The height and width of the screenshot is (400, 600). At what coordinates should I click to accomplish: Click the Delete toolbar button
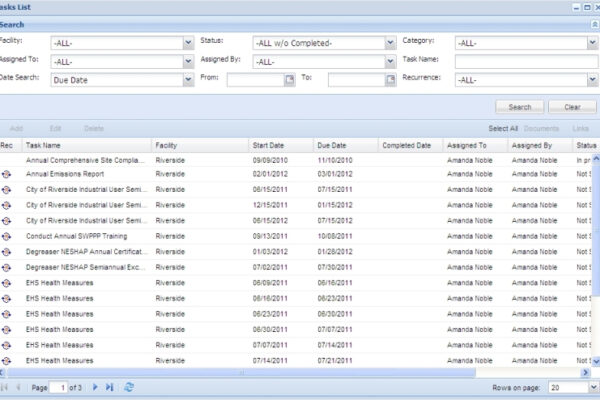(94, 129)
